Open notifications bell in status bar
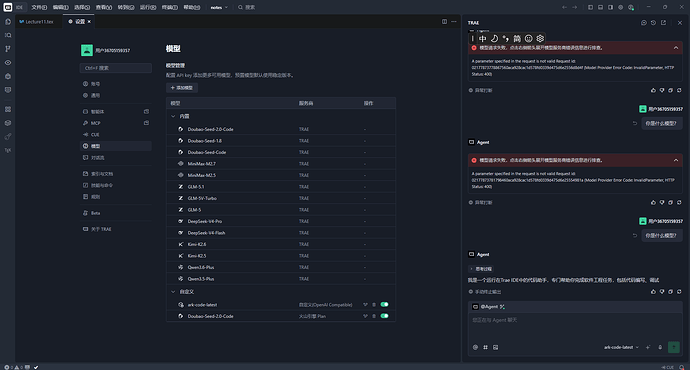 (x=682, y=367)
